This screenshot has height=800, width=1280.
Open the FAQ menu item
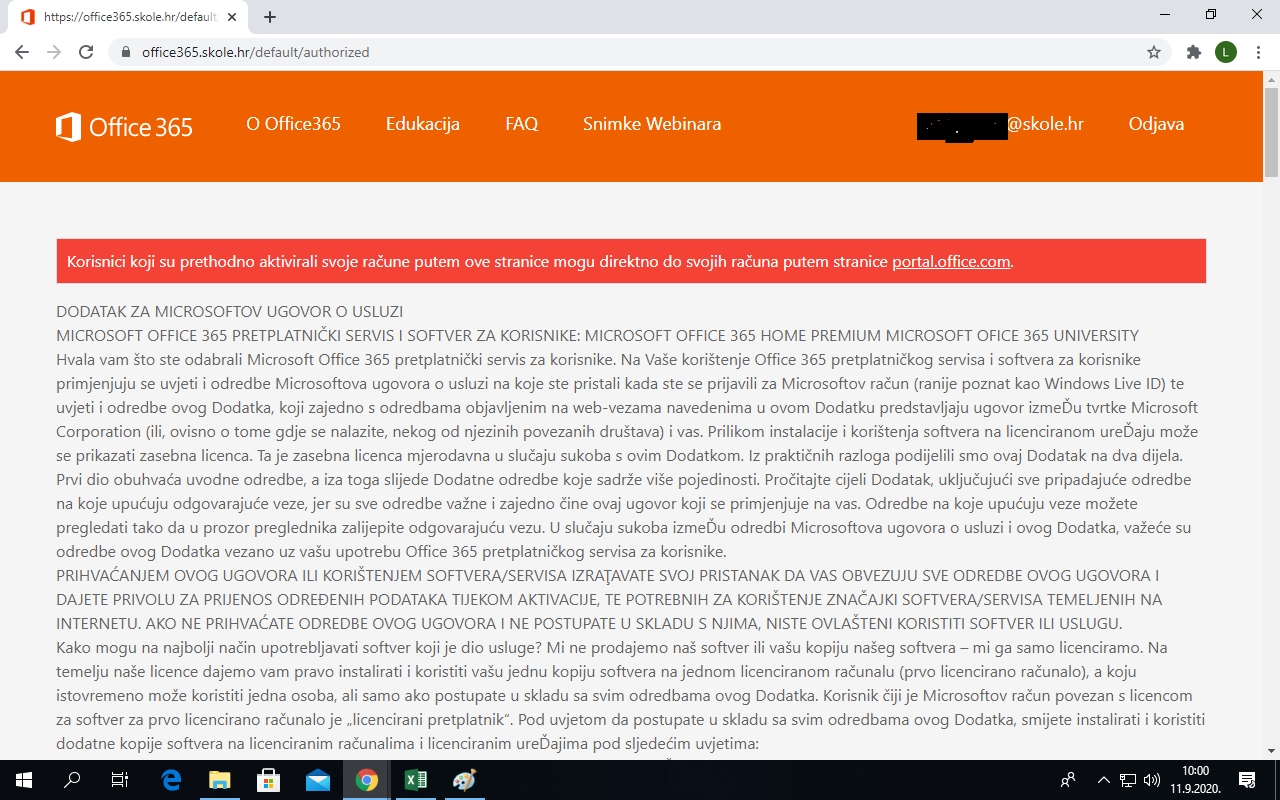[x=522, y=124]
